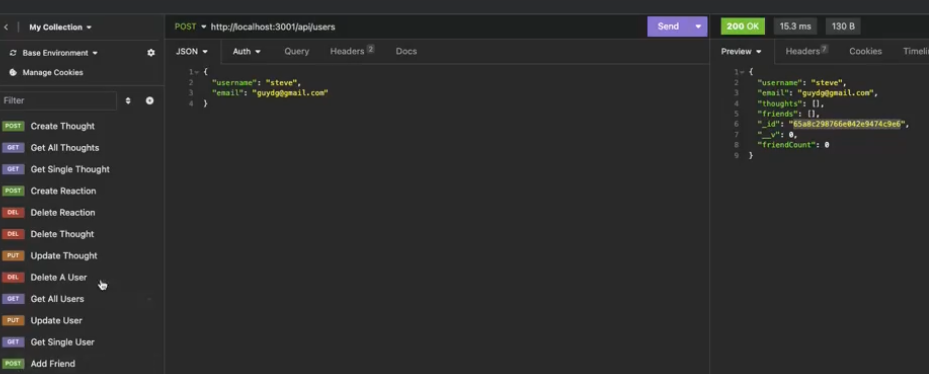The height and width of the screenshot is (374, 929).
Task: Click the DEL badge of Delete Reaction
Action: (x=13, y=213)
